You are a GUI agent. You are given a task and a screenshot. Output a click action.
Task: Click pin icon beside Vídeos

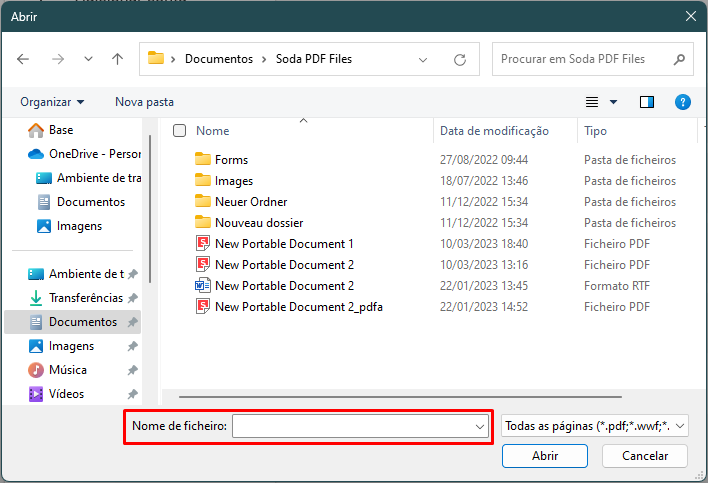tap(132, 394)
